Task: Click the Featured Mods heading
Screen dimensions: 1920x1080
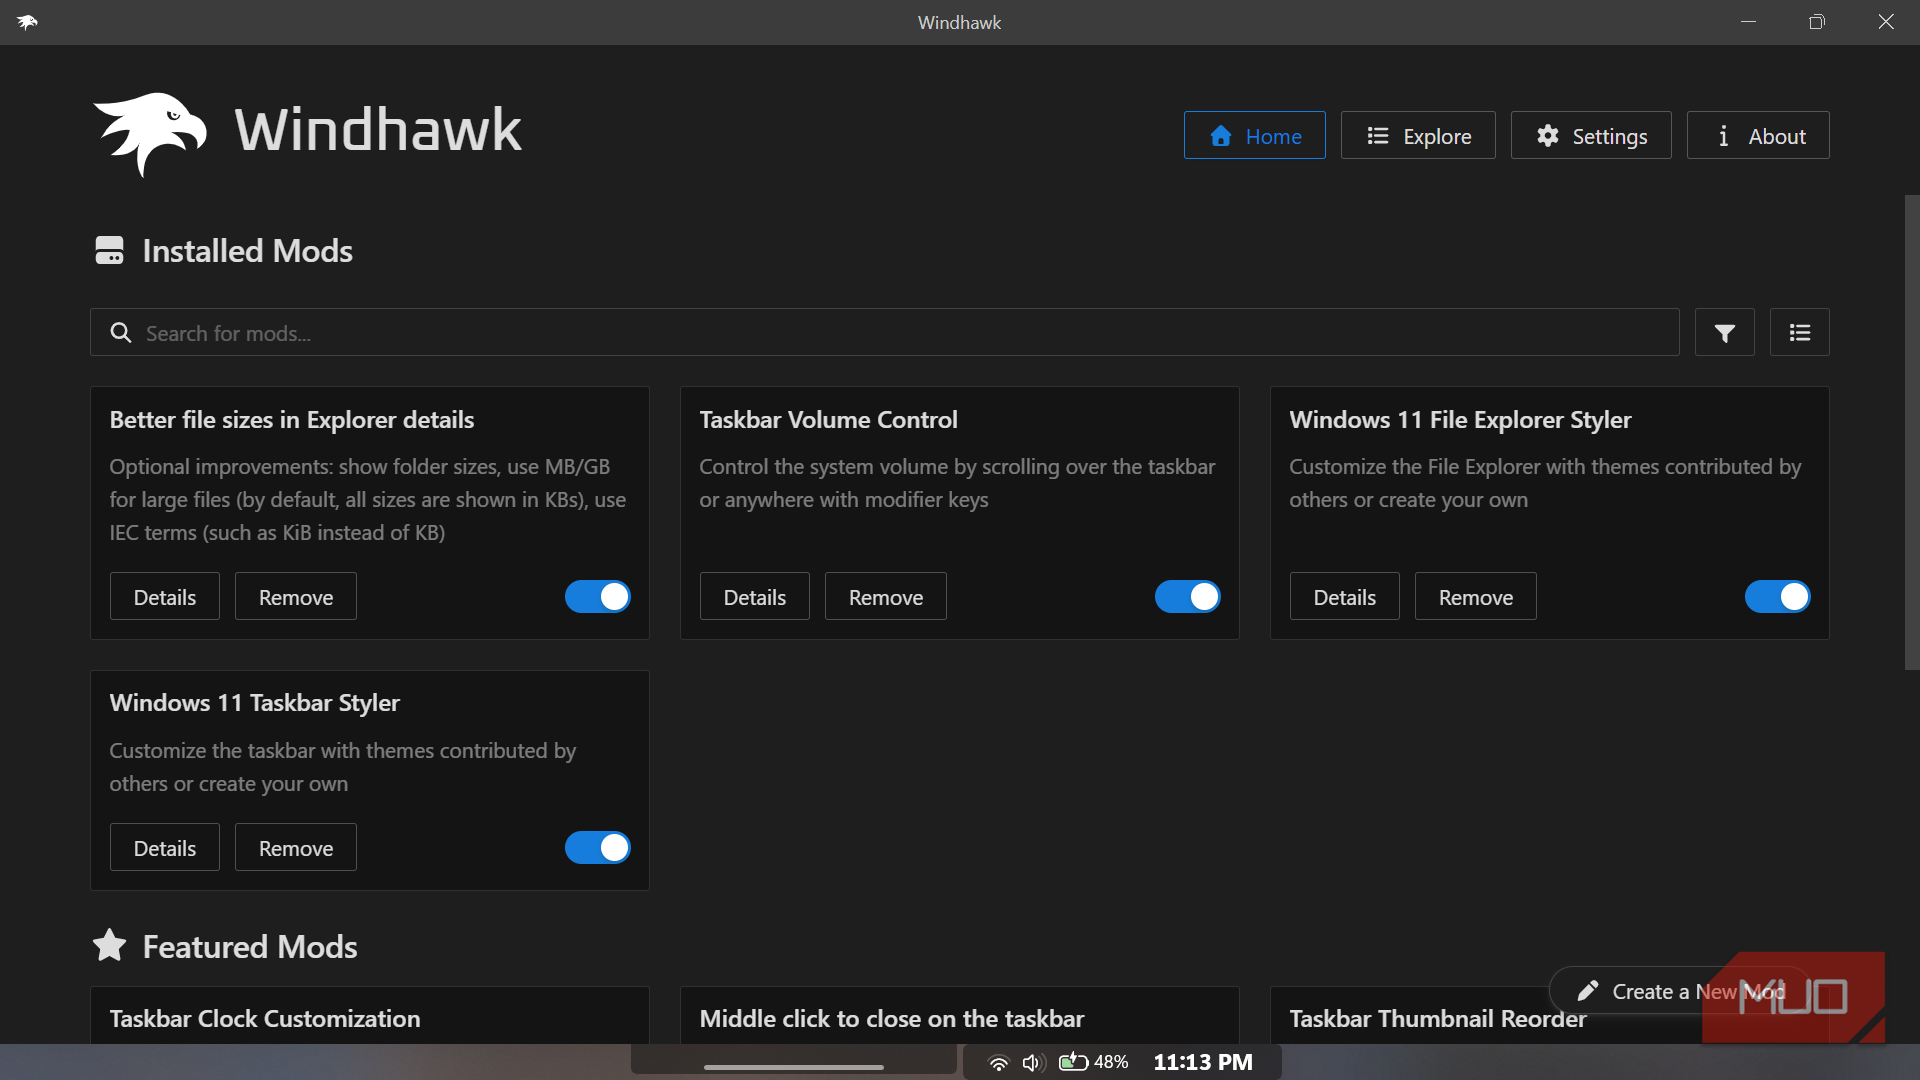Action: tap(250, 947)
